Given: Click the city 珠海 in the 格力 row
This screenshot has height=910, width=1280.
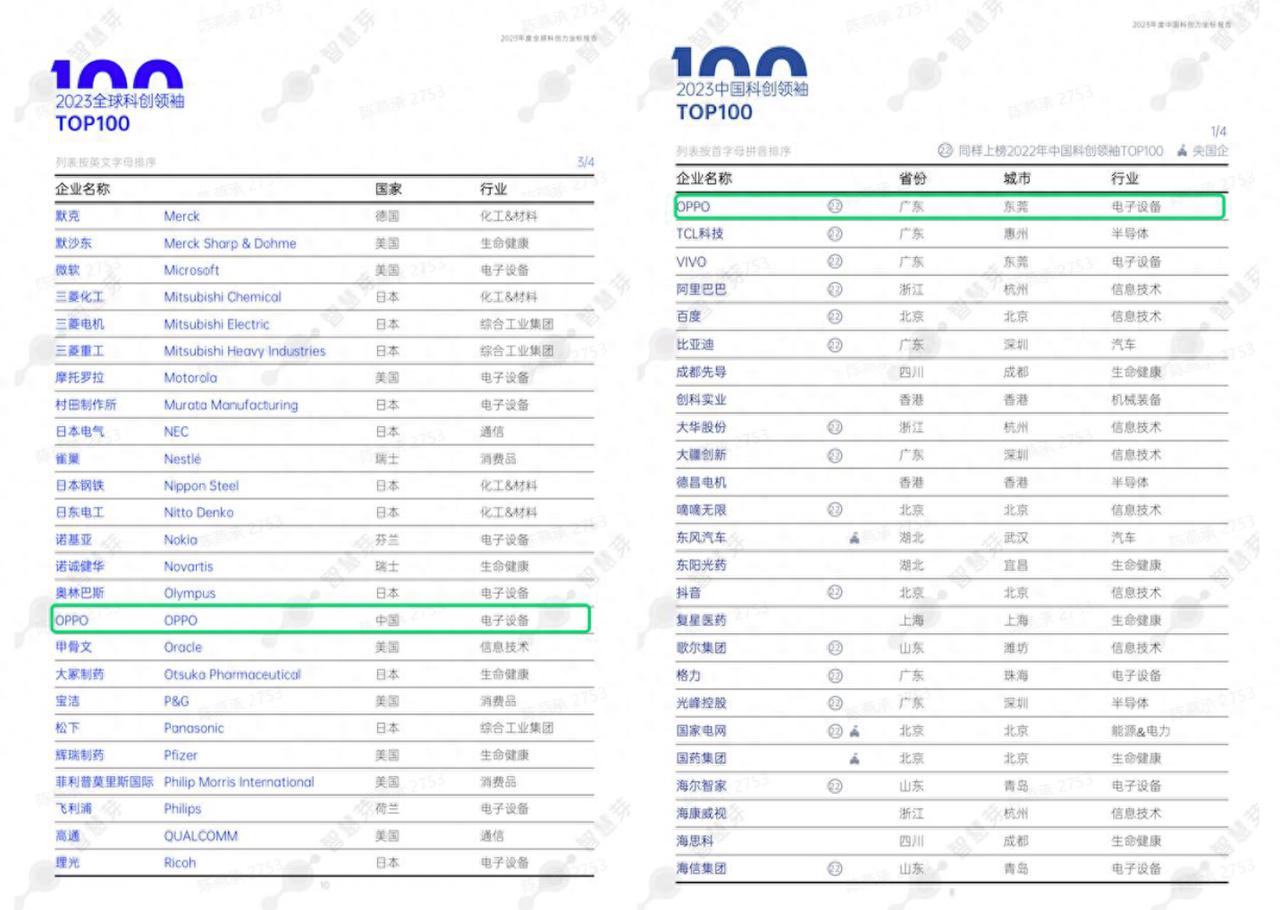Looking at the screenshot, I should point(1016,676).
